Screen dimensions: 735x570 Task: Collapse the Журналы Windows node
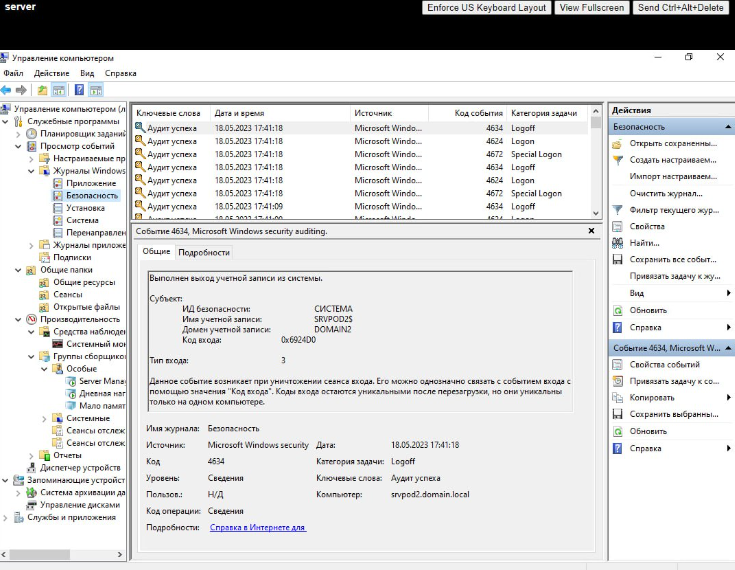[31, 171]
